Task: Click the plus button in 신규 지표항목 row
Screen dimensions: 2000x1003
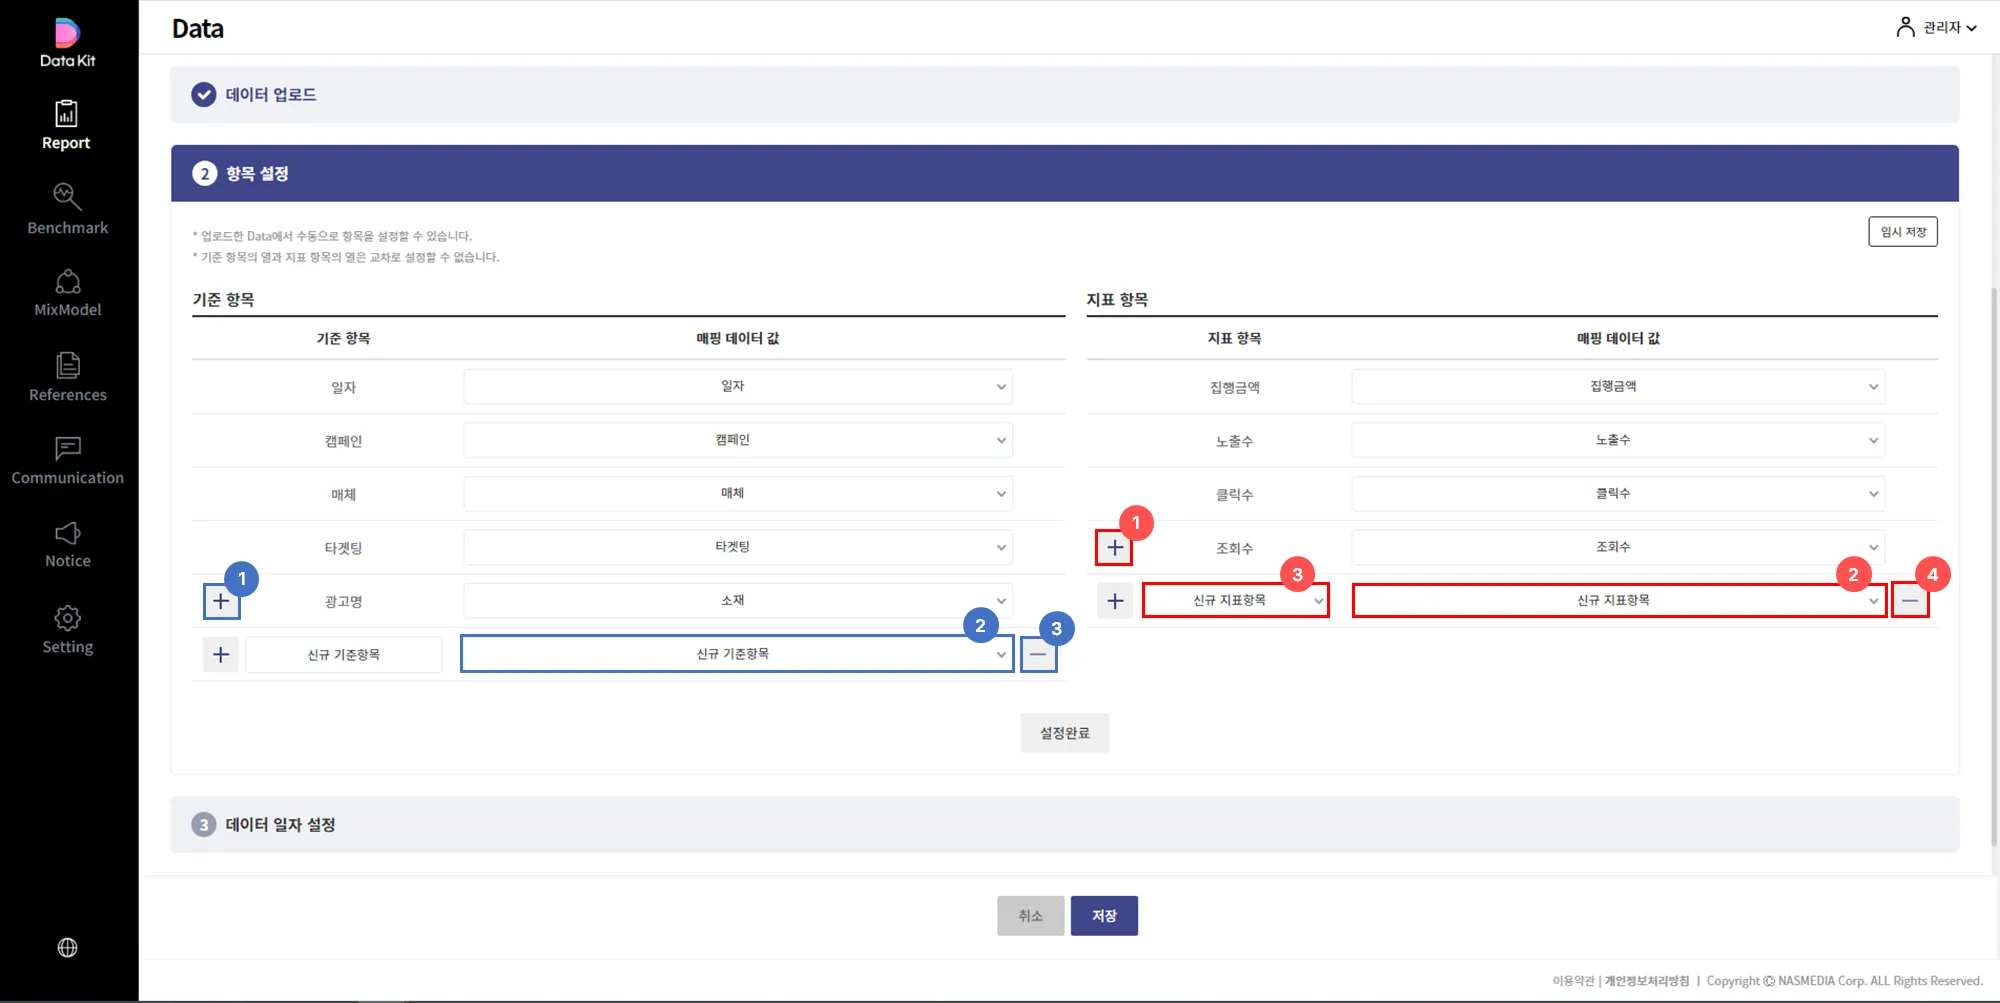Action: pos(1115,601)
